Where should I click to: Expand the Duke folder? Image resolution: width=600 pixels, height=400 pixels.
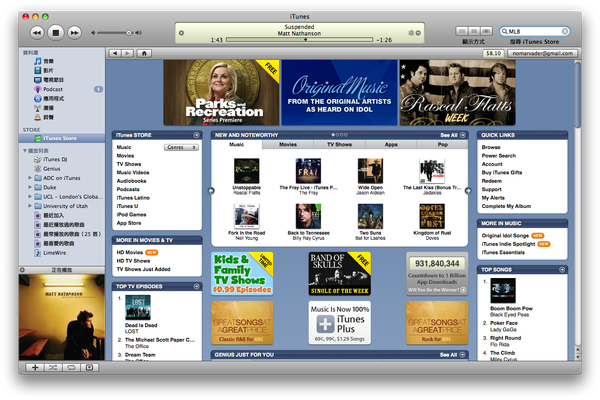click(30, 187)
